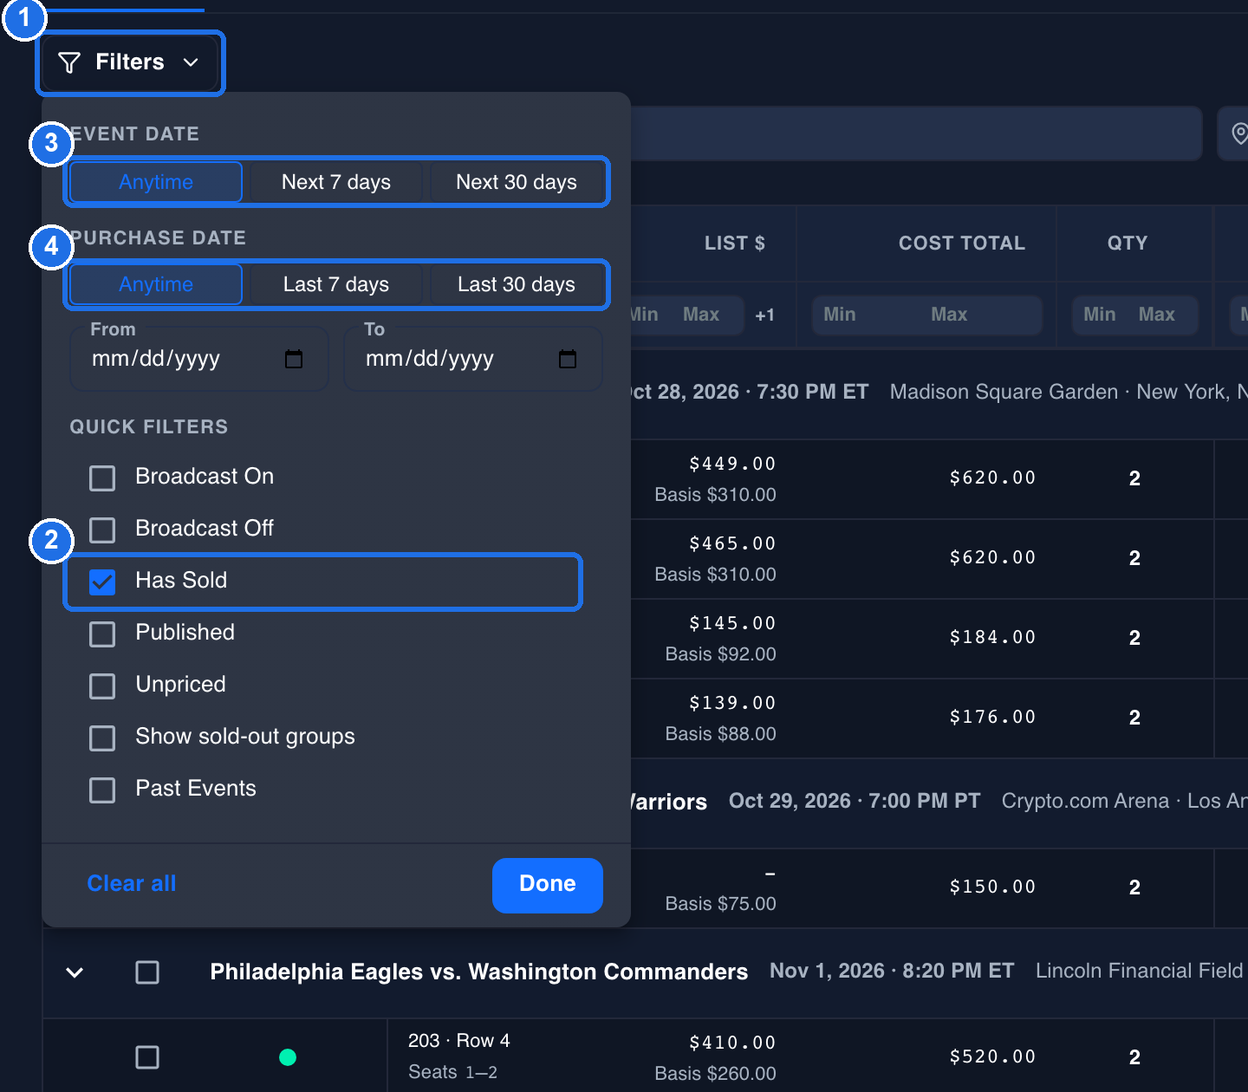Click the Done button

(x=547, y=885)
